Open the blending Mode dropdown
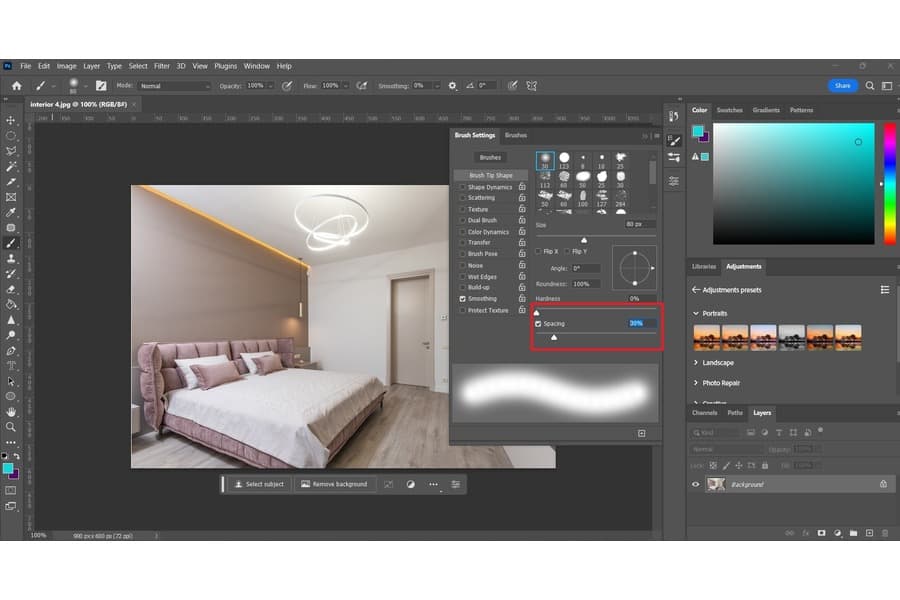This screenshot has width=900, height=600. coord(174,86)
